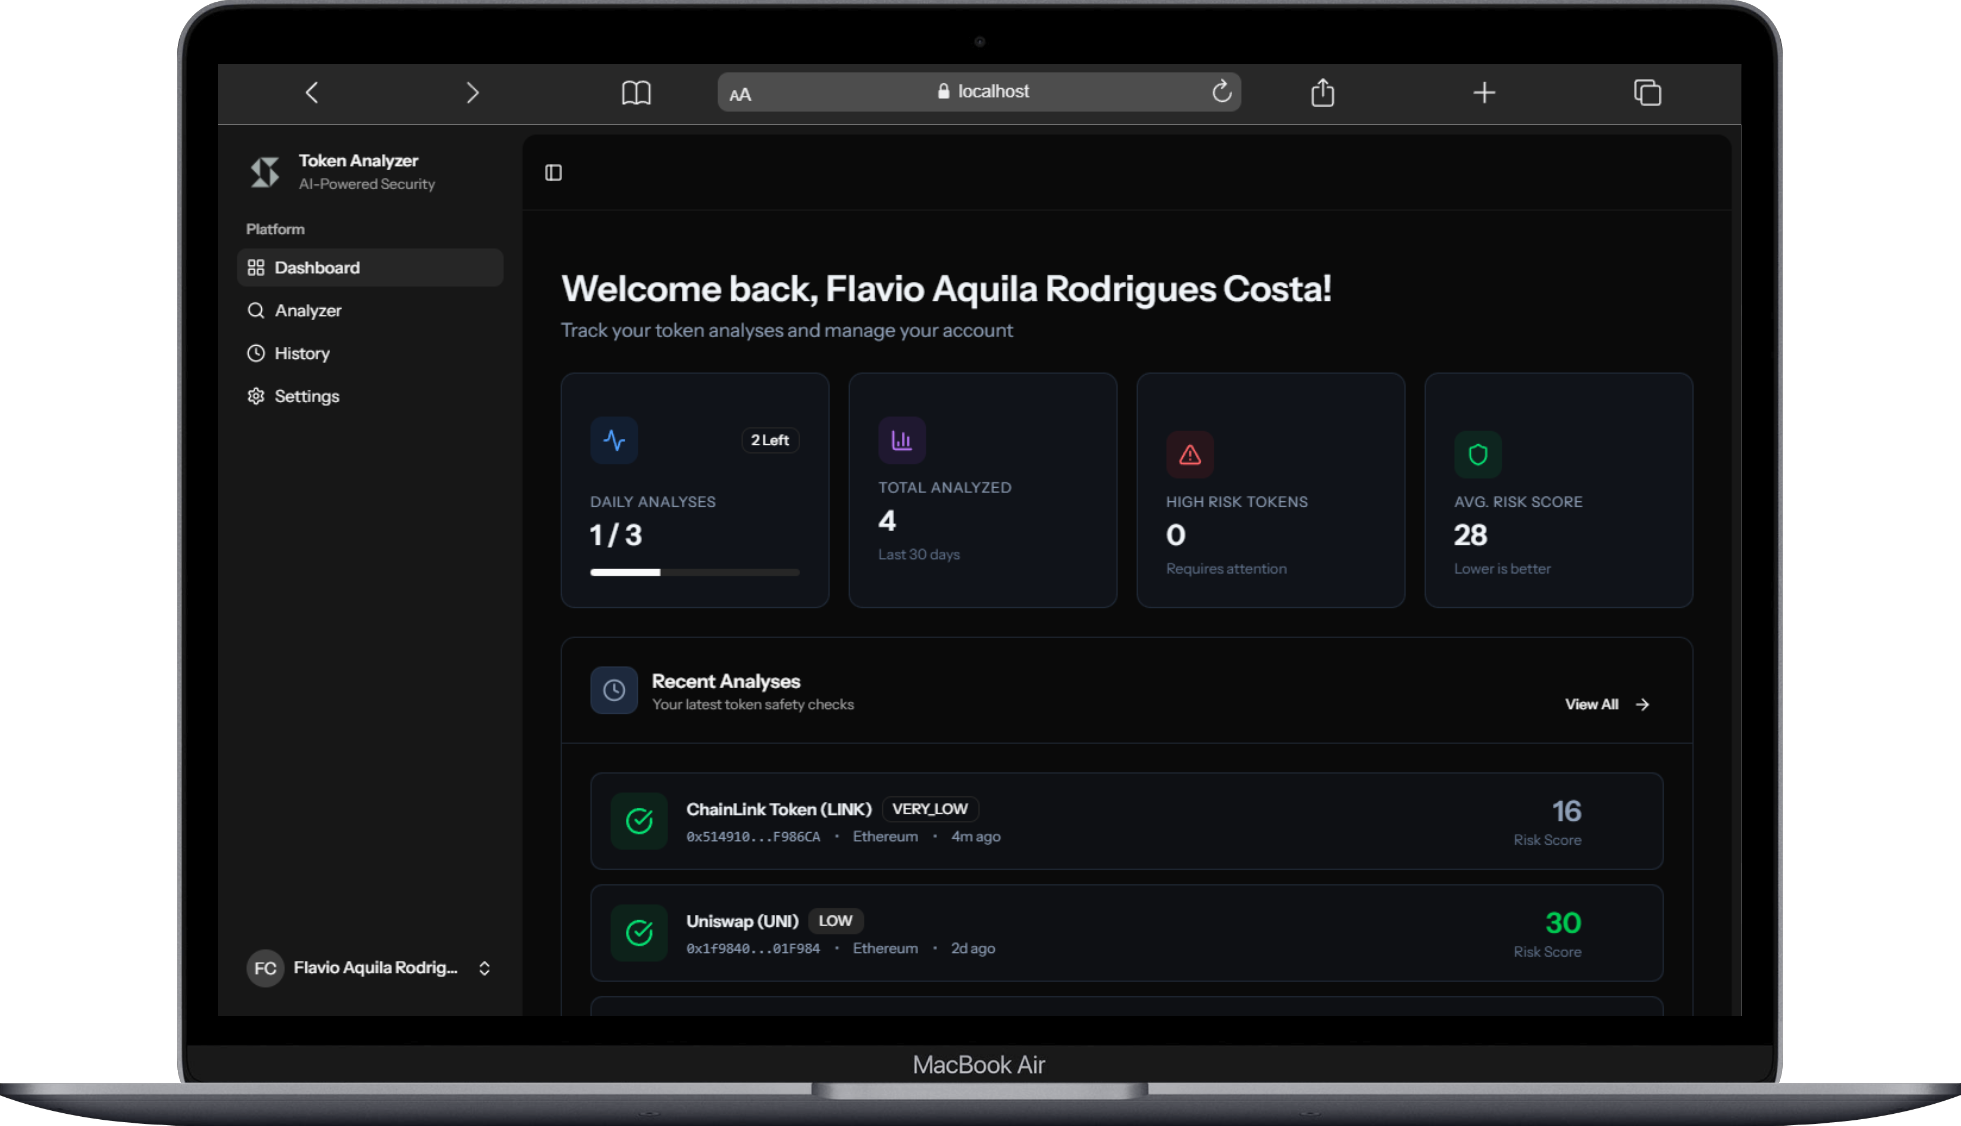1961x1126 pixels.
Task: Reload the localhost page
Action: click(x=1221, y=92)
